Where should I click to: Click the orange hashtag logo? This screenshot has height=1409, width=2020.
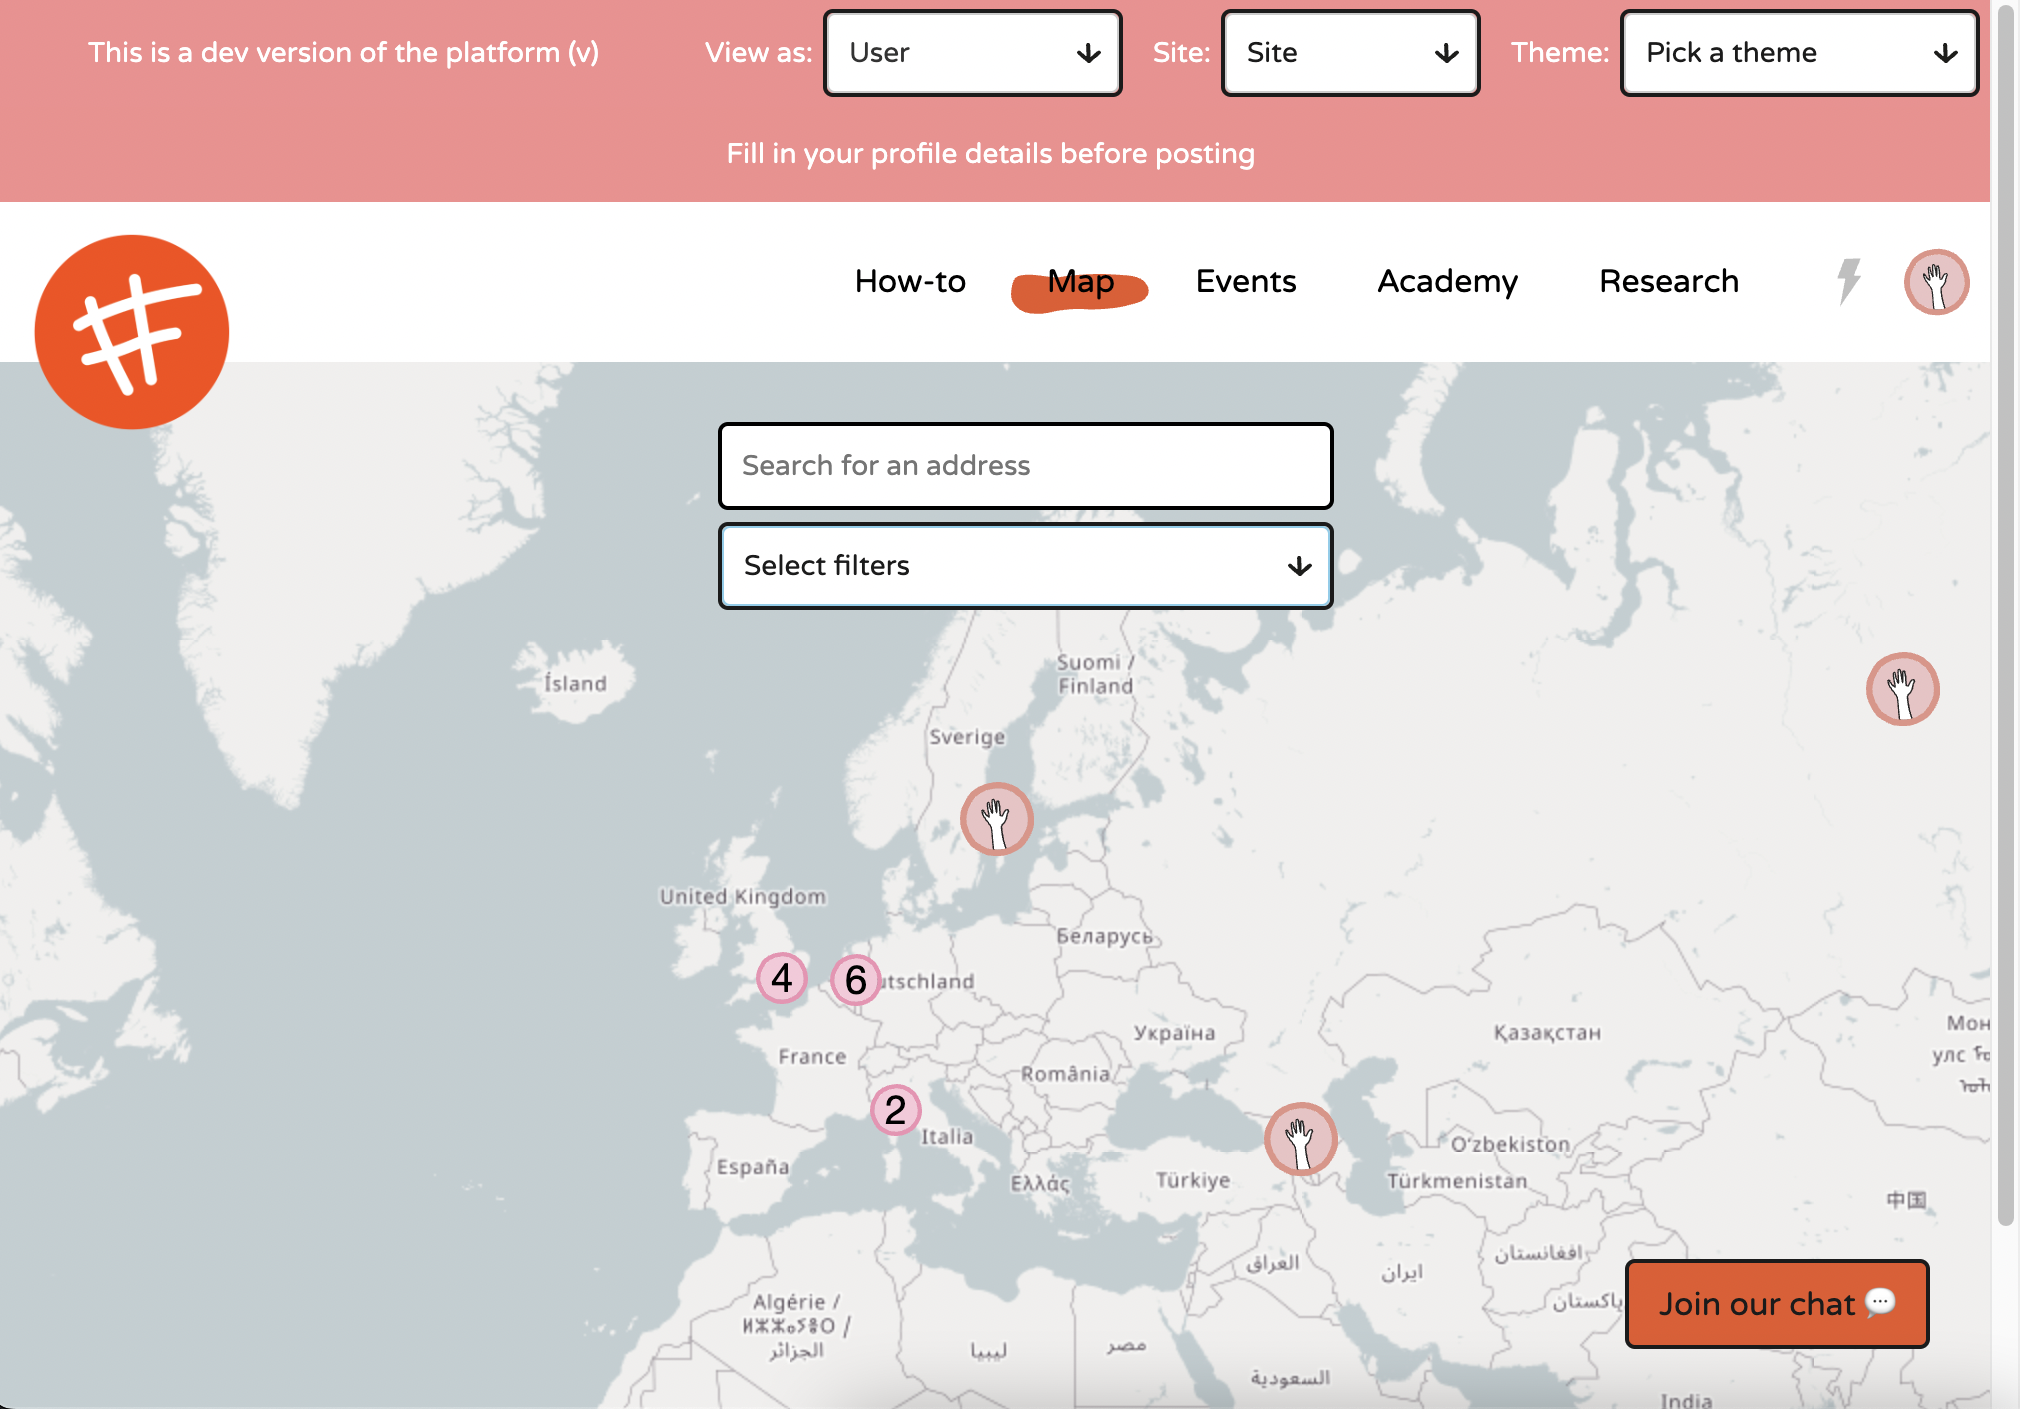click(x=132, y=332)
